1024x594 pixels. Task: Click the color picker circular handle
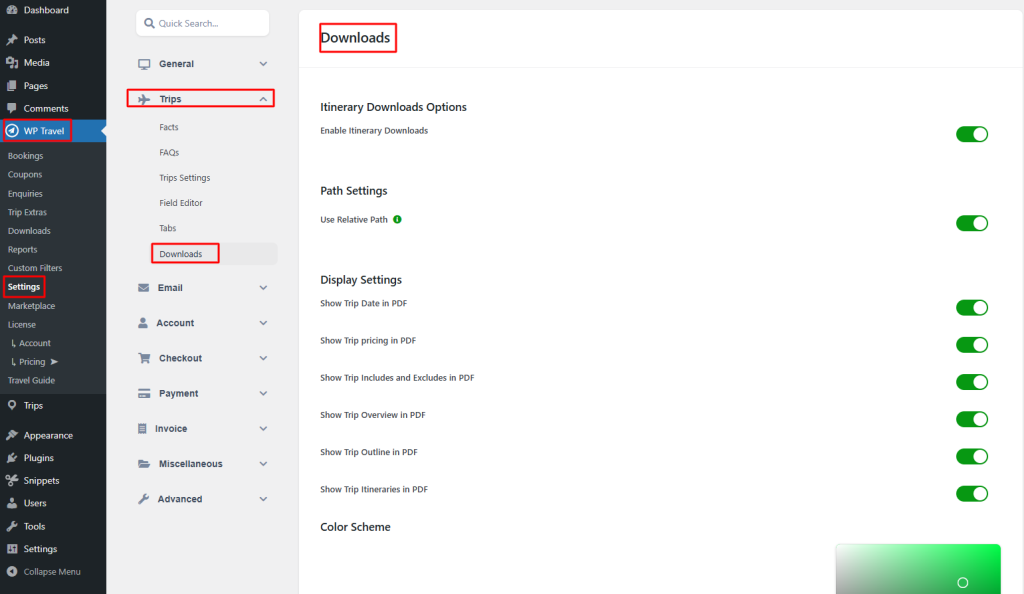coord(963,583)
